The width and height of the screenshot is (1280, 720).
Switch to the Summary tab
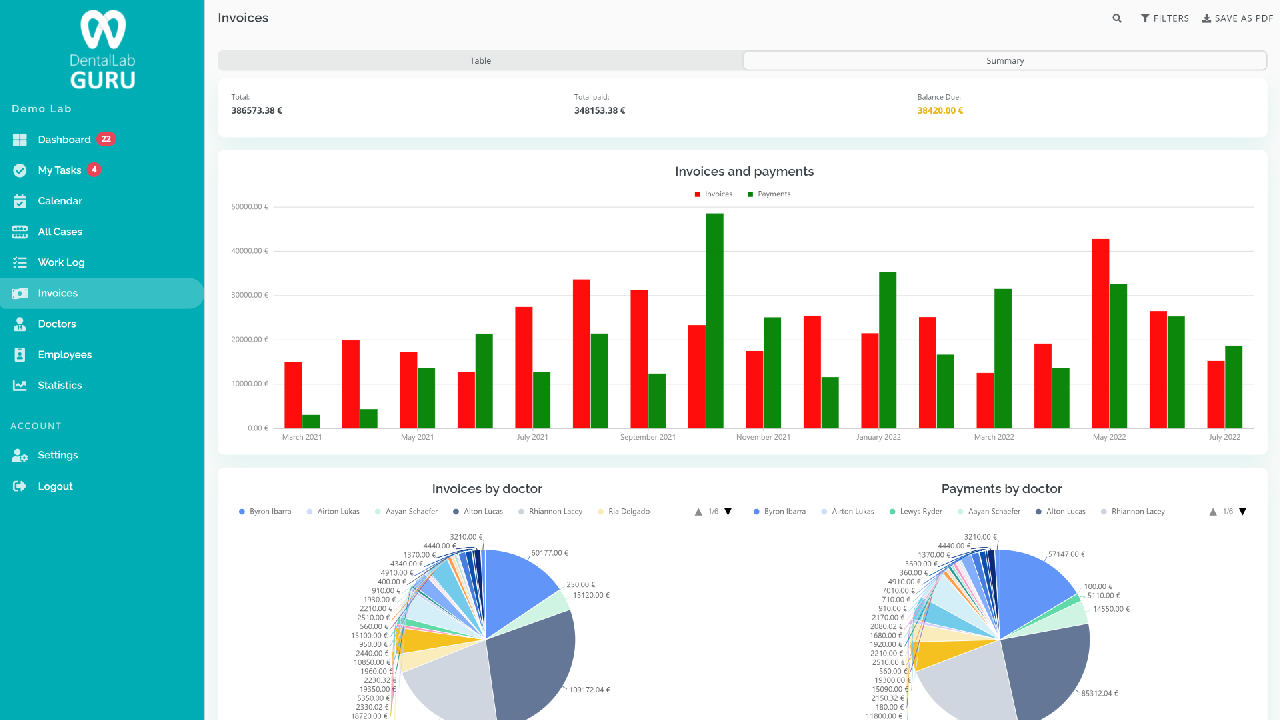pos(1005,61)
